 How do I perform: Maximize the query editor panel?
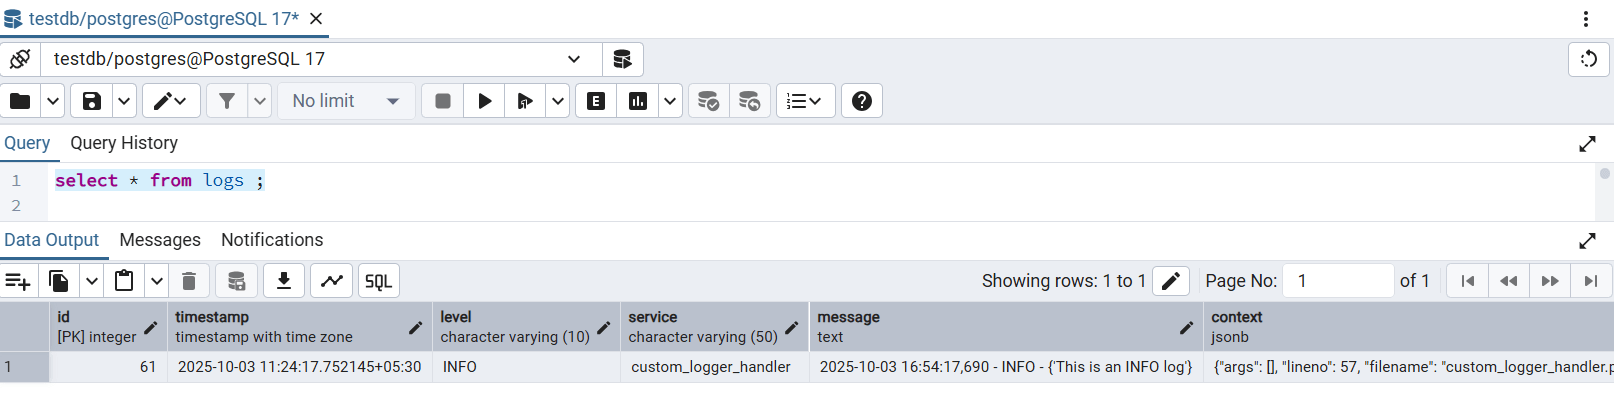[x=1587, y=144]
